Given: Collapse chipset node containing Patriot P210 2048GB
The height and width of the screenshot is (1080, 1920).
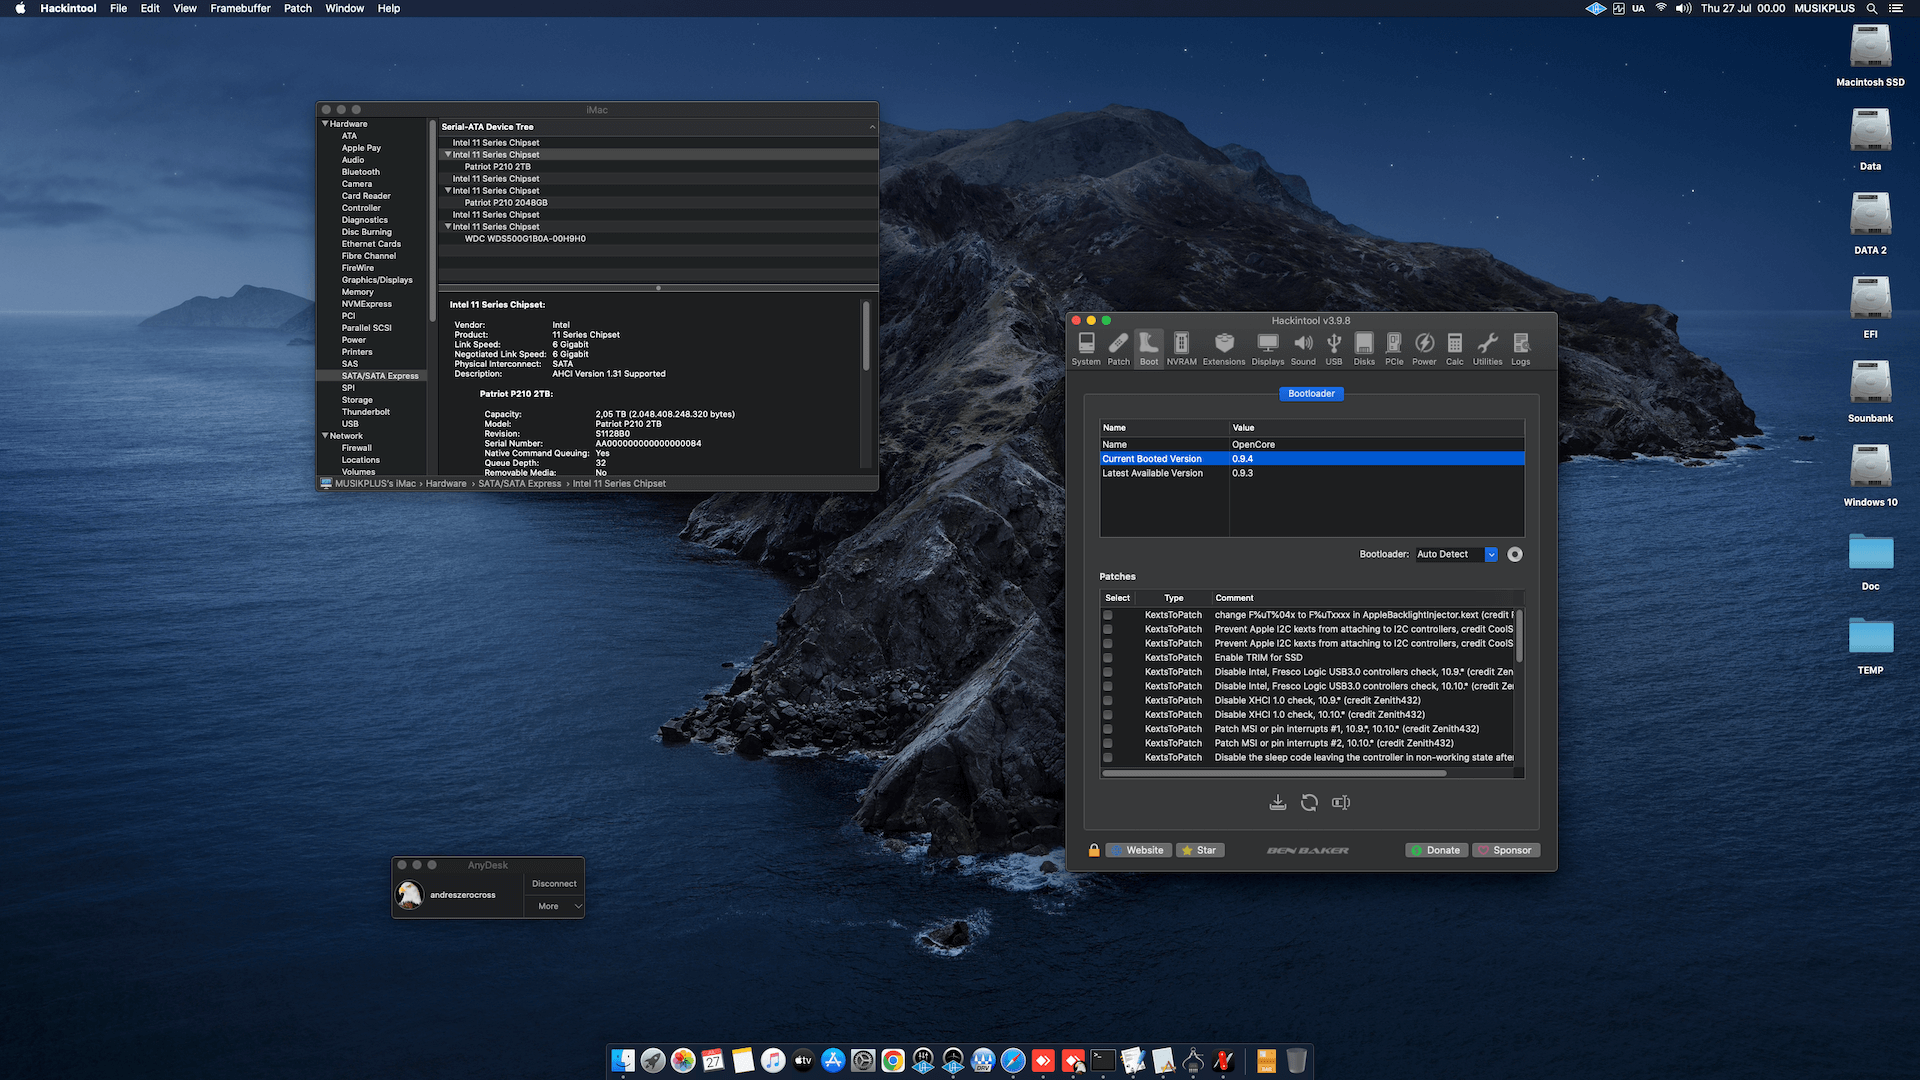Looking at the screenshot, I should point(447,191).
